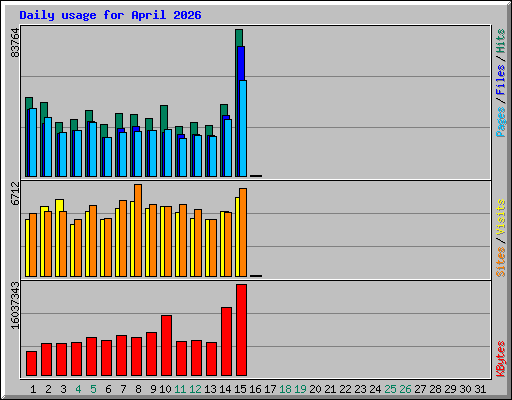Click green weekend day label 12
Image resolution: width=512 pixels, height=400 pixels.
(195, 389)
